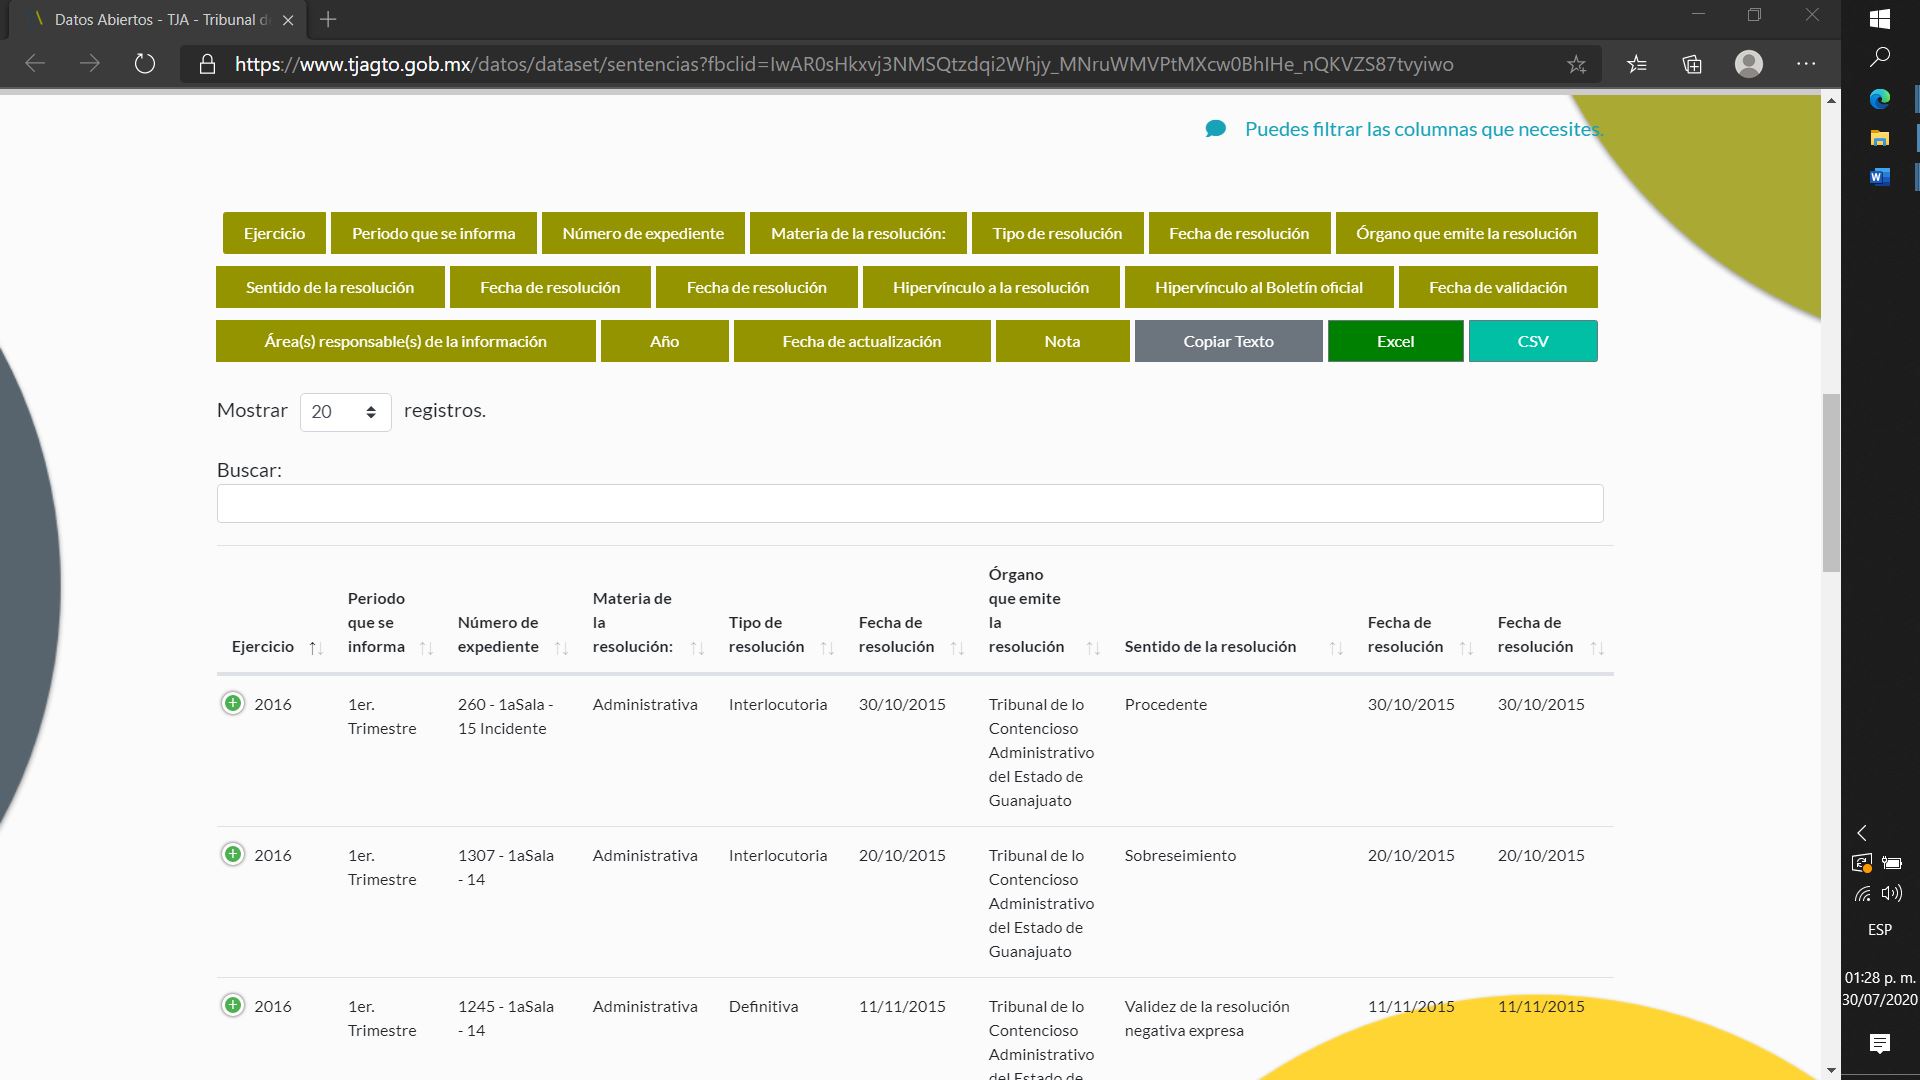Viewport: 1920px width, 1080px height.
Task: Expand row for expediente 1307 - 1aSala
Action: click(232, 855)
